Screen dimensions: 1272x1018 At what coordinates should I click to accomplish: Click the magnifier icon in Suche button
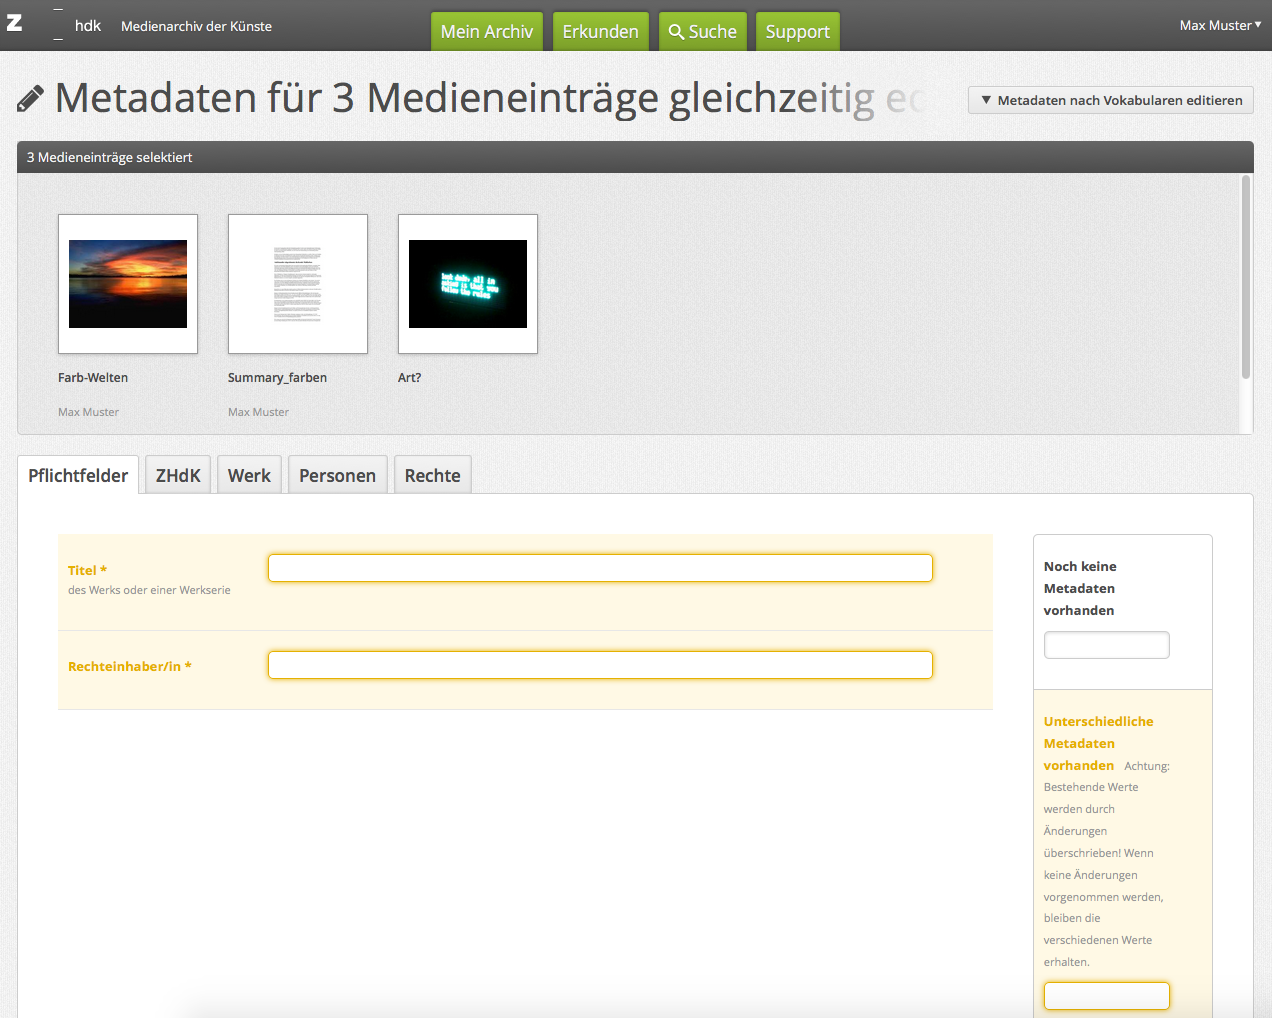677,32
